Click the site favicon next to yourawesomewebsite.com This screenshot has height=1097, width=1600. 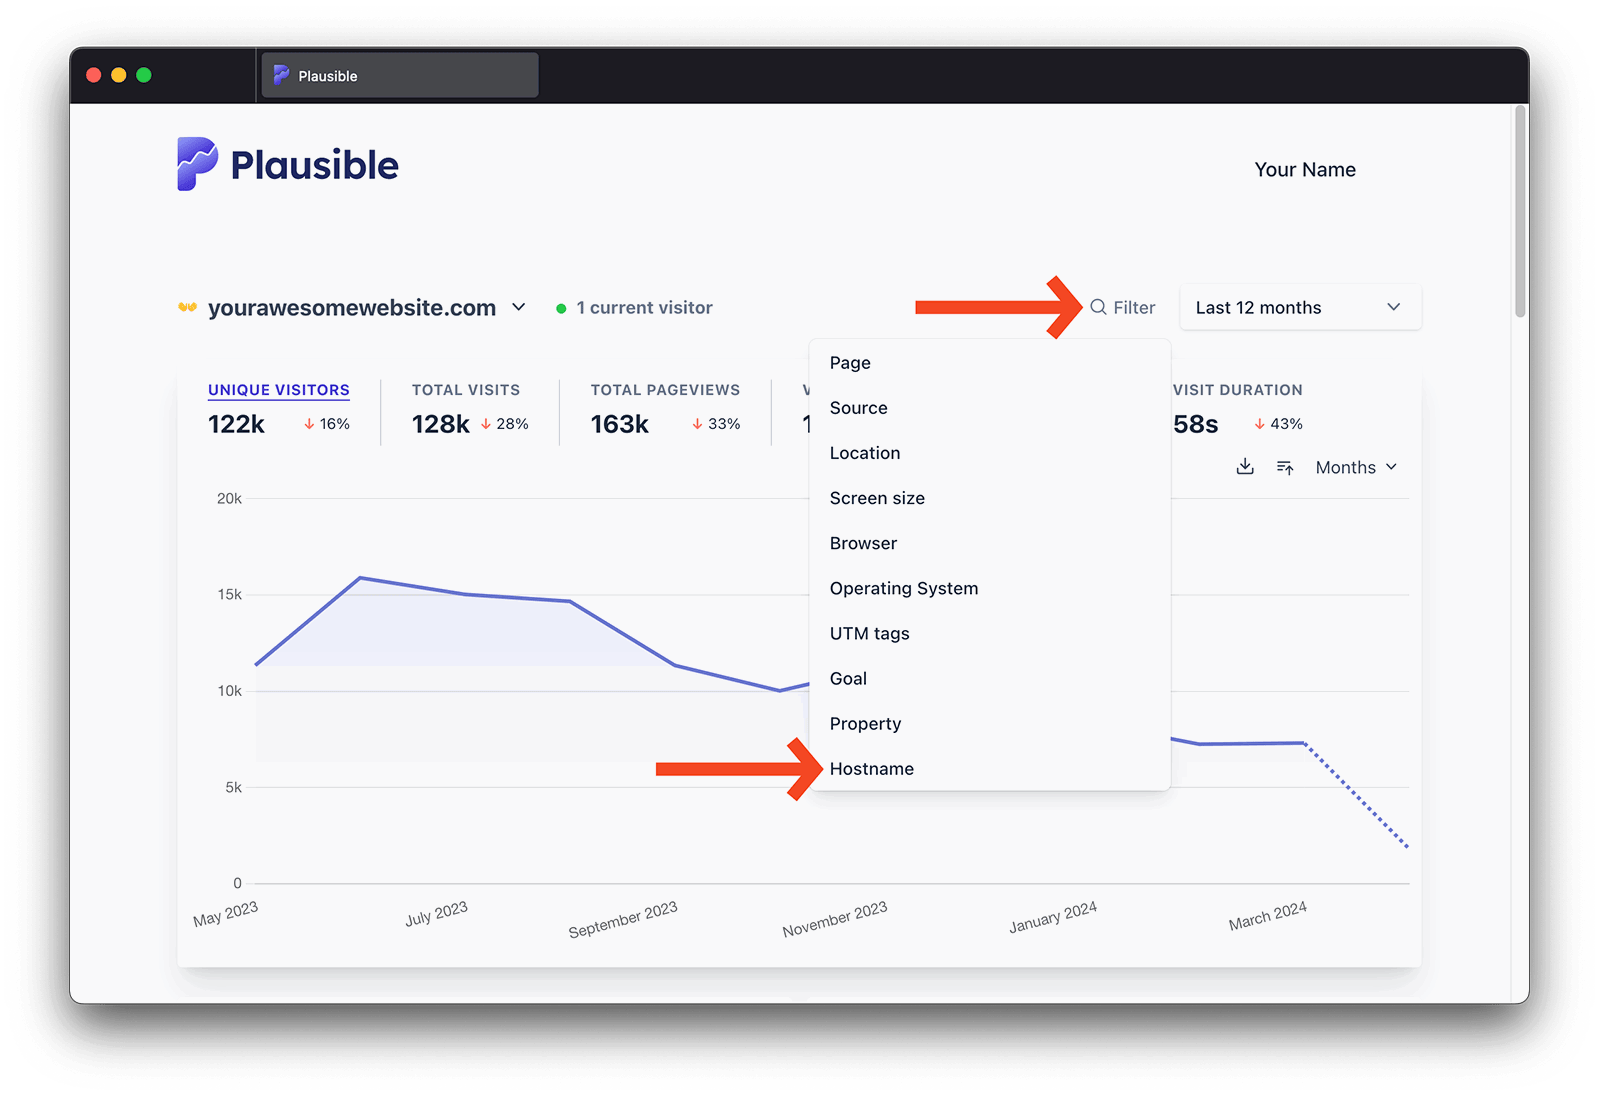187,307
